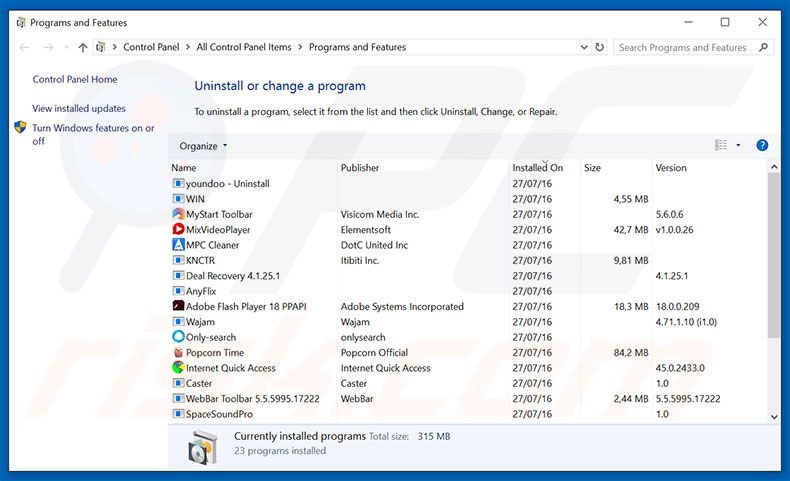This screenshot has height=481, width=790.
Task: Refresh the Programs and Features list
Action: (x=599, y=47)
